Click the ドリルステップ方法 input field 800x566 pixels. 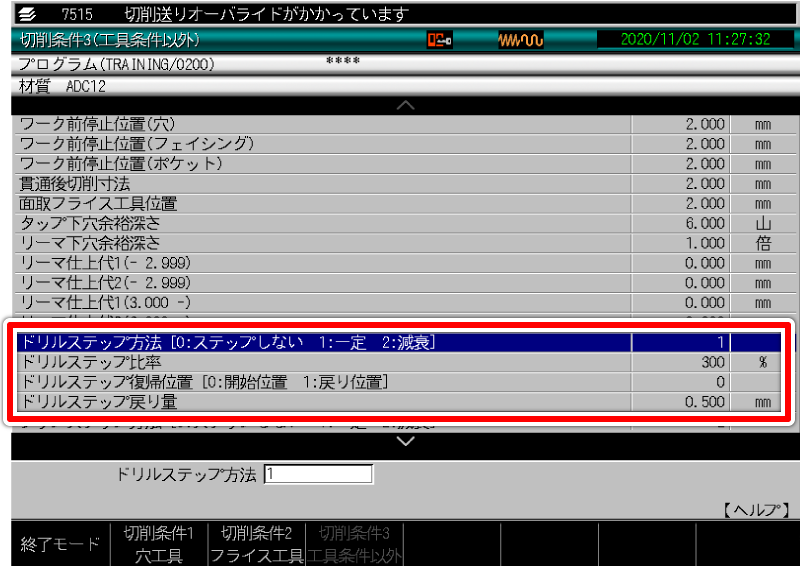click(x=318, y=474)
